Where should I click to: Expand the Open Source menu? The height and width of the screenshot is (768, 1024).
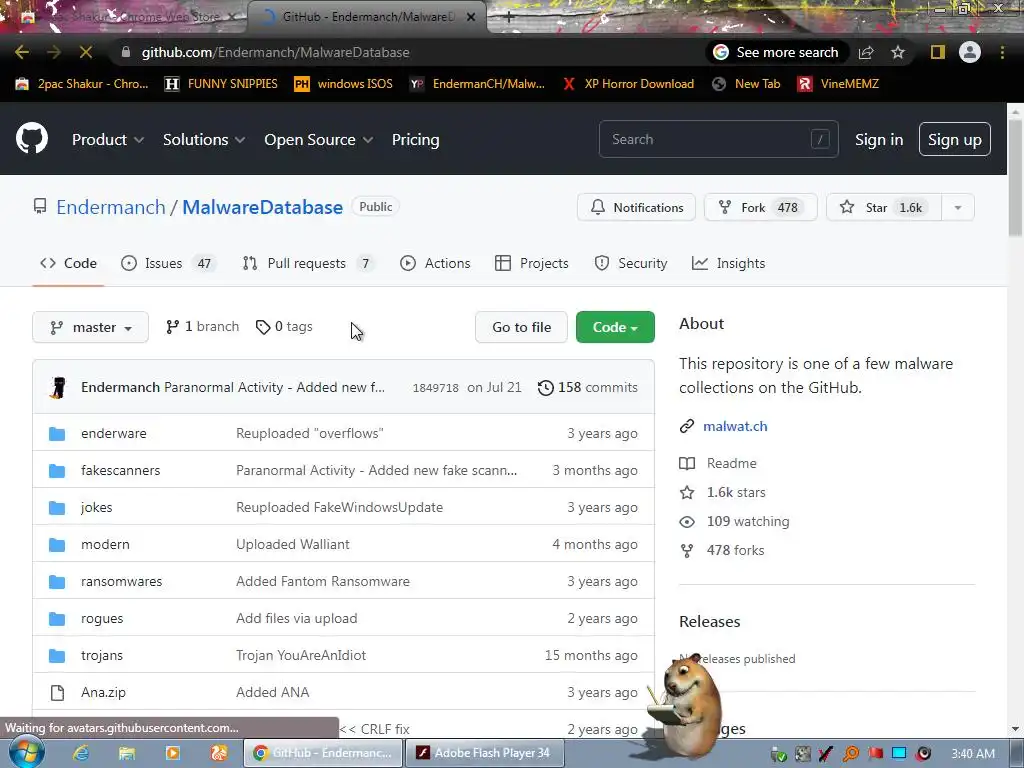[319, 140]
